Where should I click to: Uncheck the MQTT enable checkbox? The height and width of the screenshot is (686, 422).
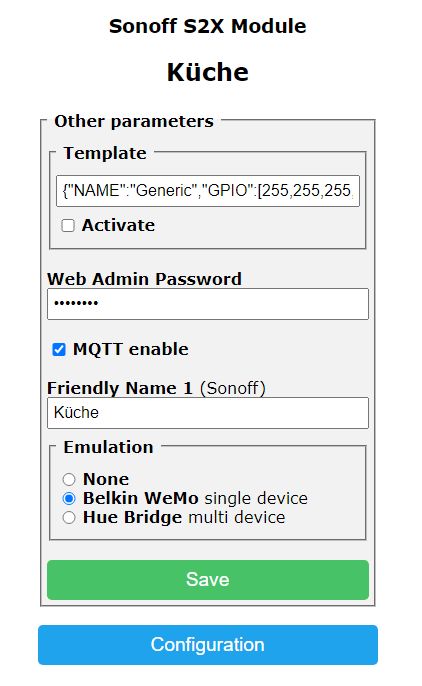59,350
